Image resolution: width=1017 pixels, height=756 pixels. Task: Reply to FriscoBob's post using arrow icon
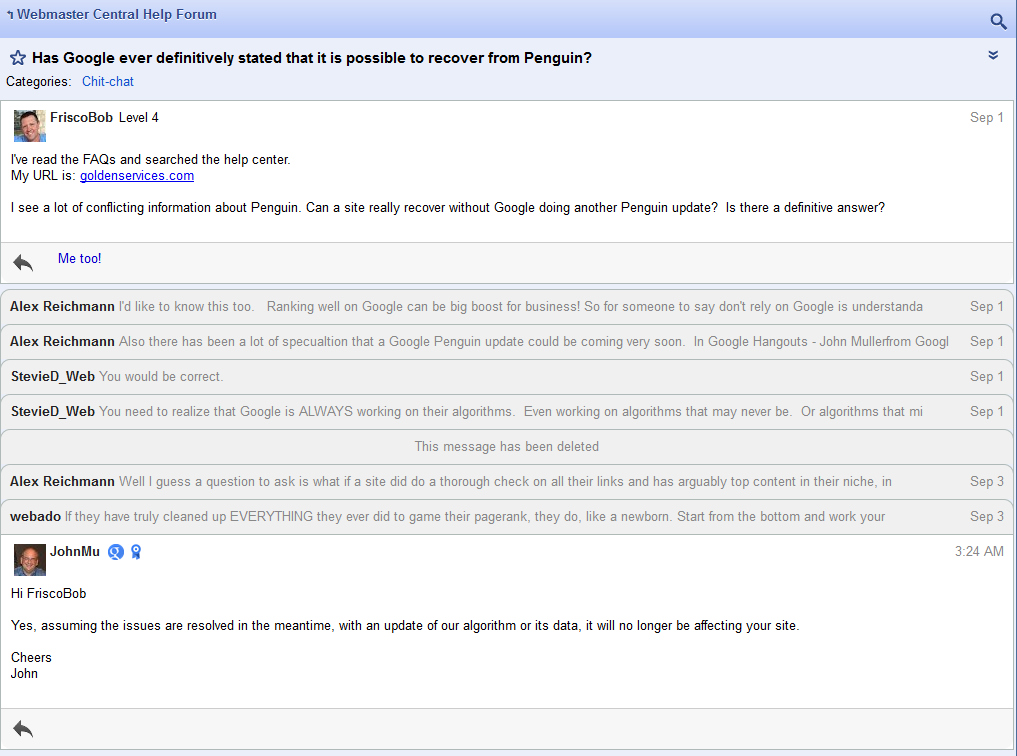coord(23,262)
